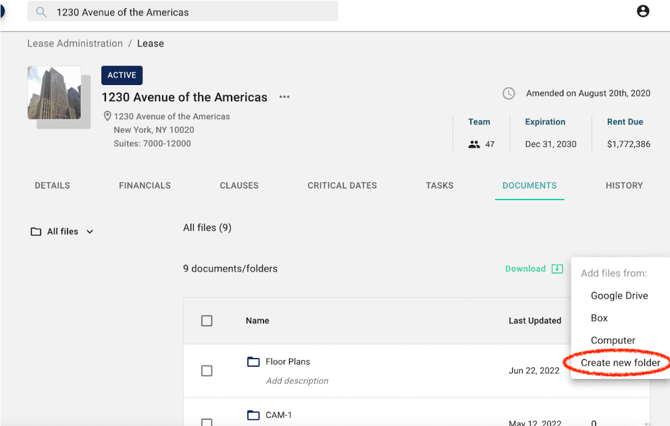This screenshot has width=670, height=426.
Task: Select Create new folder from menu
Action: click(x=620, y=363)
